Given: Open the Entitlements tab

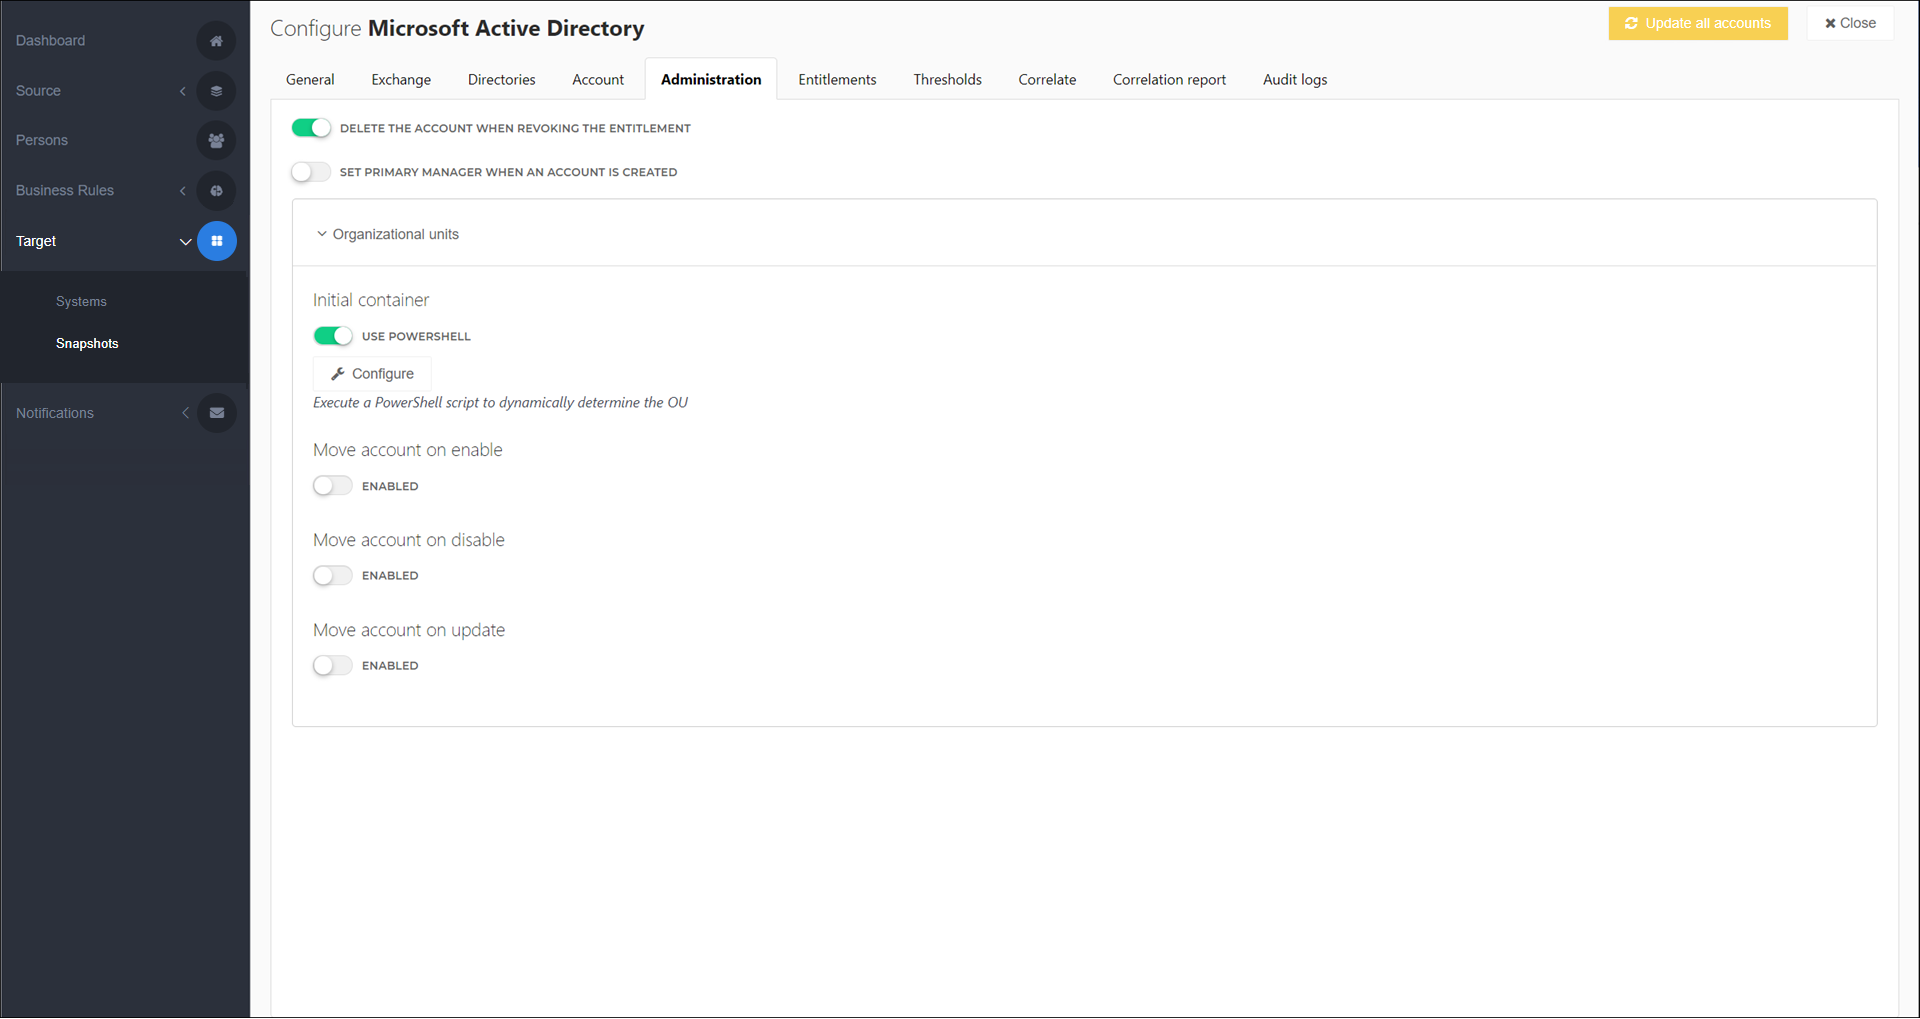Looking at the screenshot, I should click(x=837, y=80).
